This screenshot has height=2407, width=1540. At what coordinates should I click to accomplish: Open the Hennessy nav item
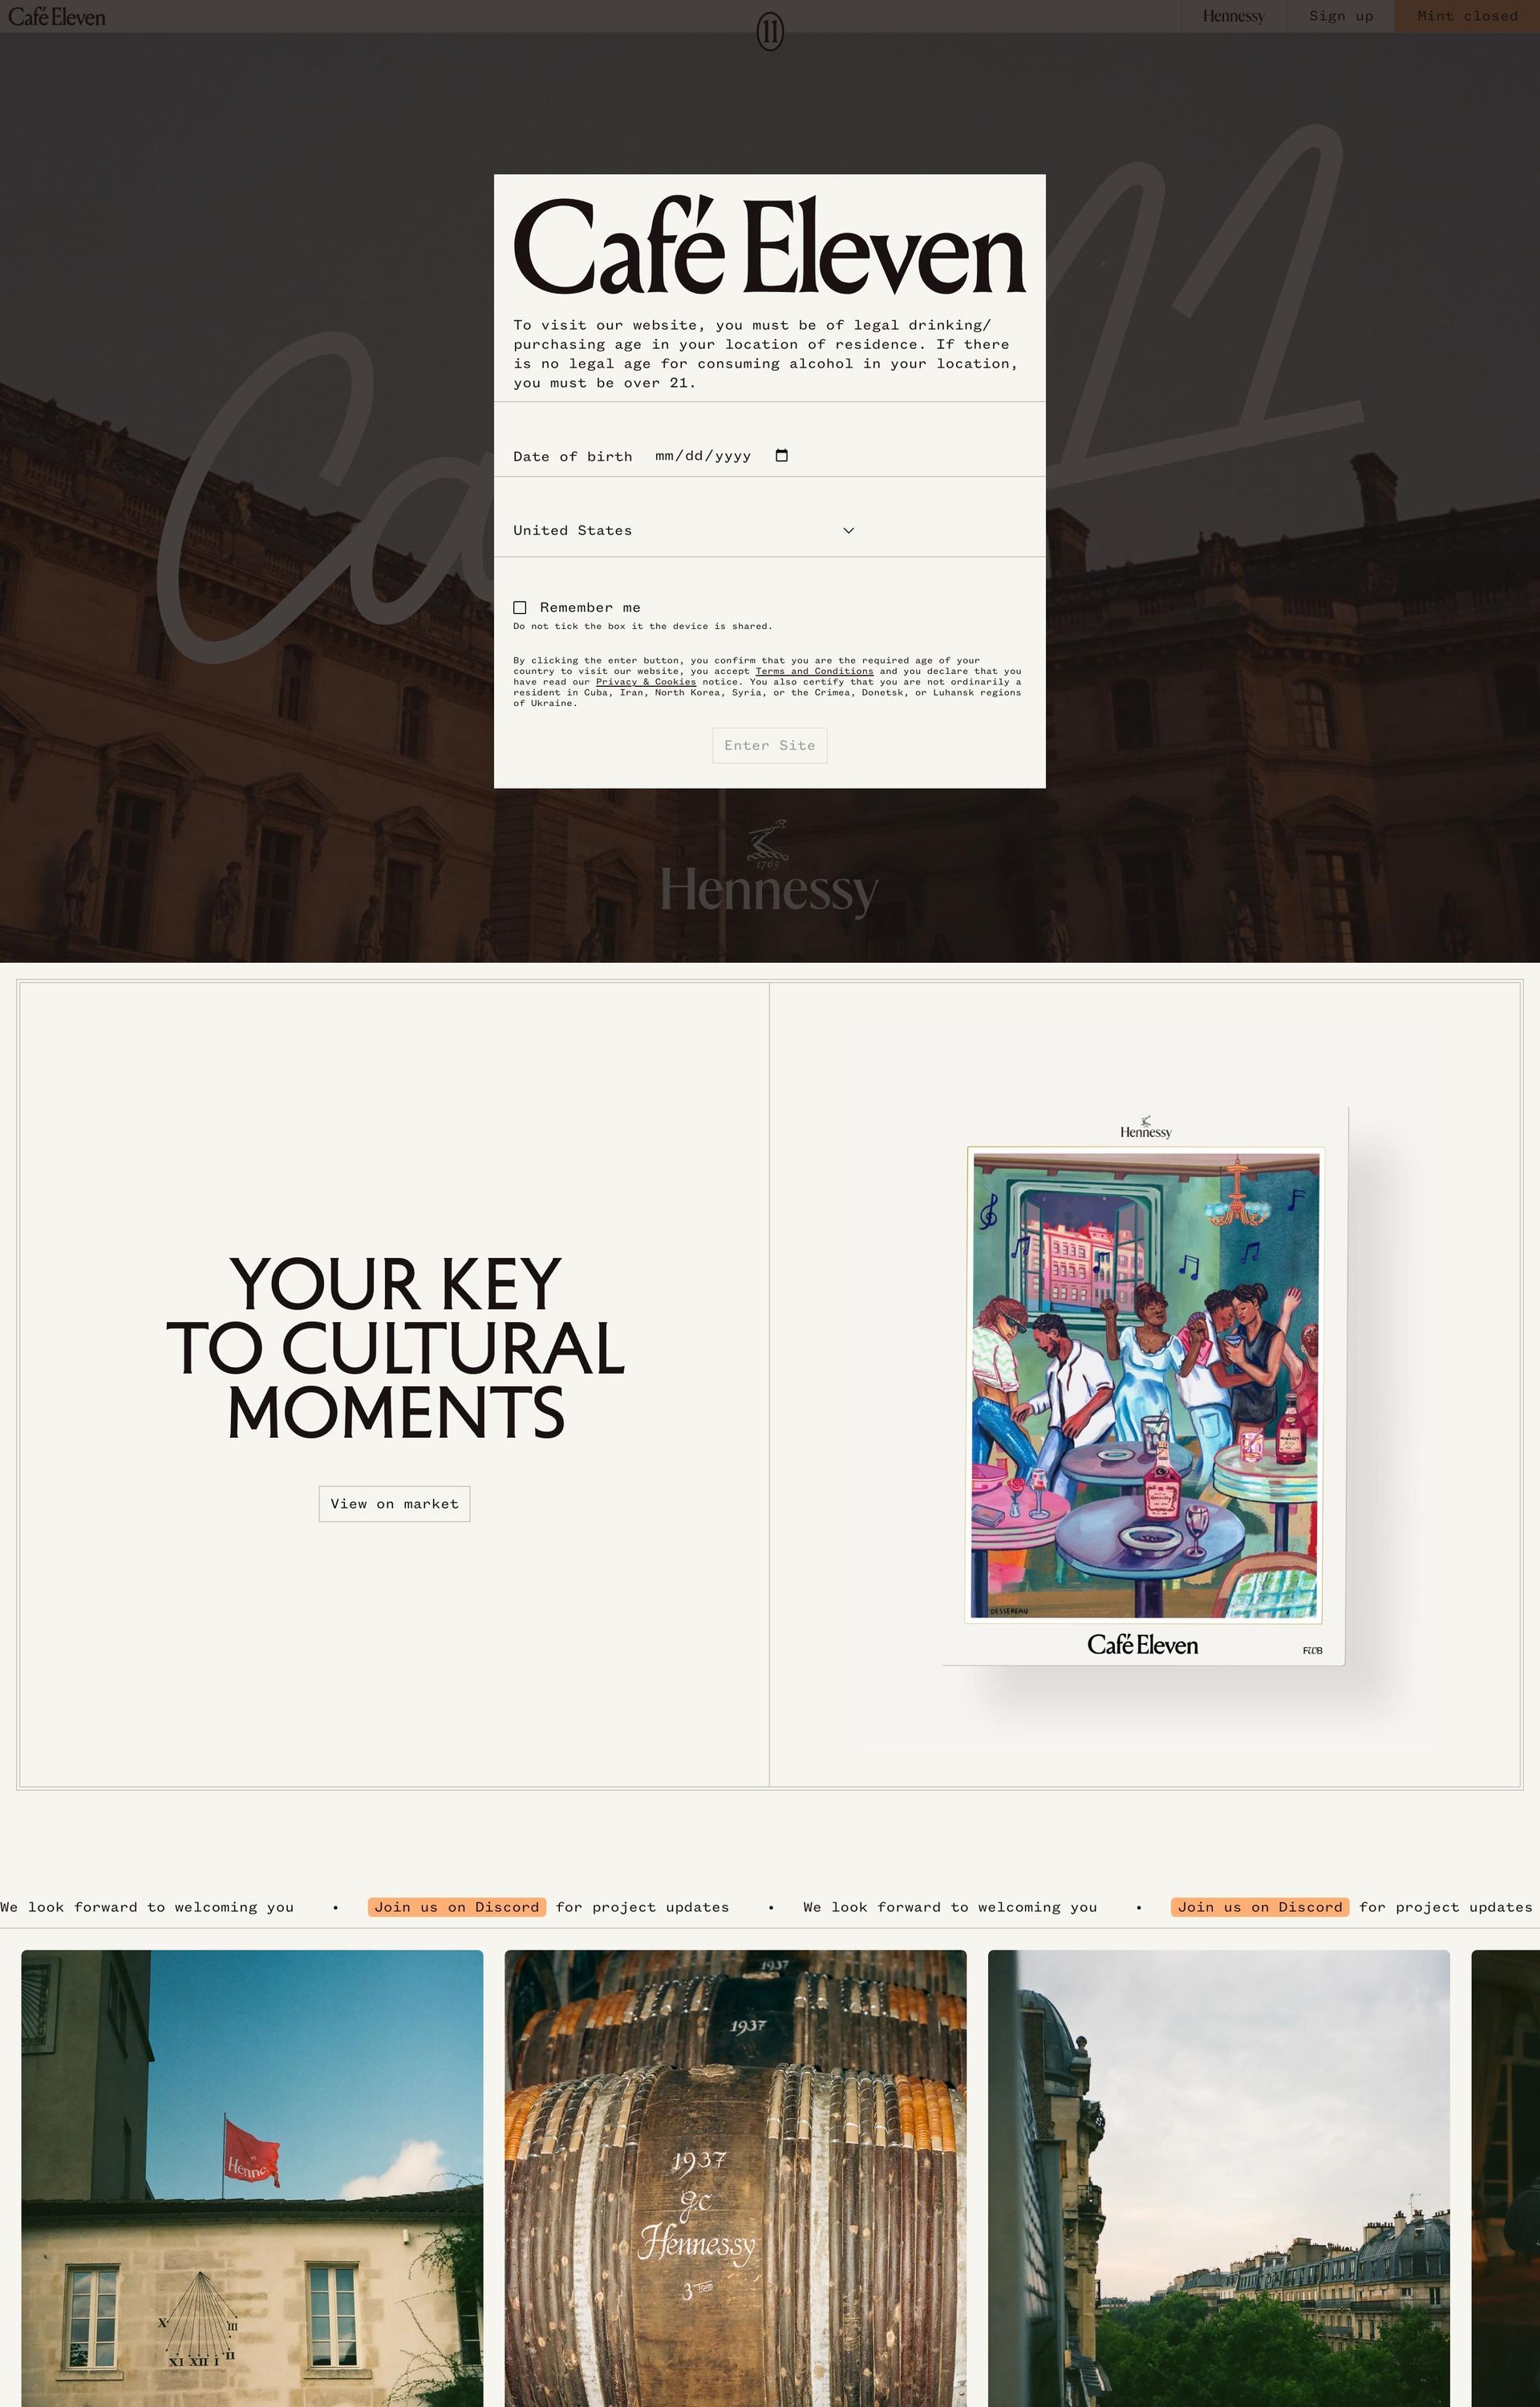pyautogui.click(x=1233, y=16)
